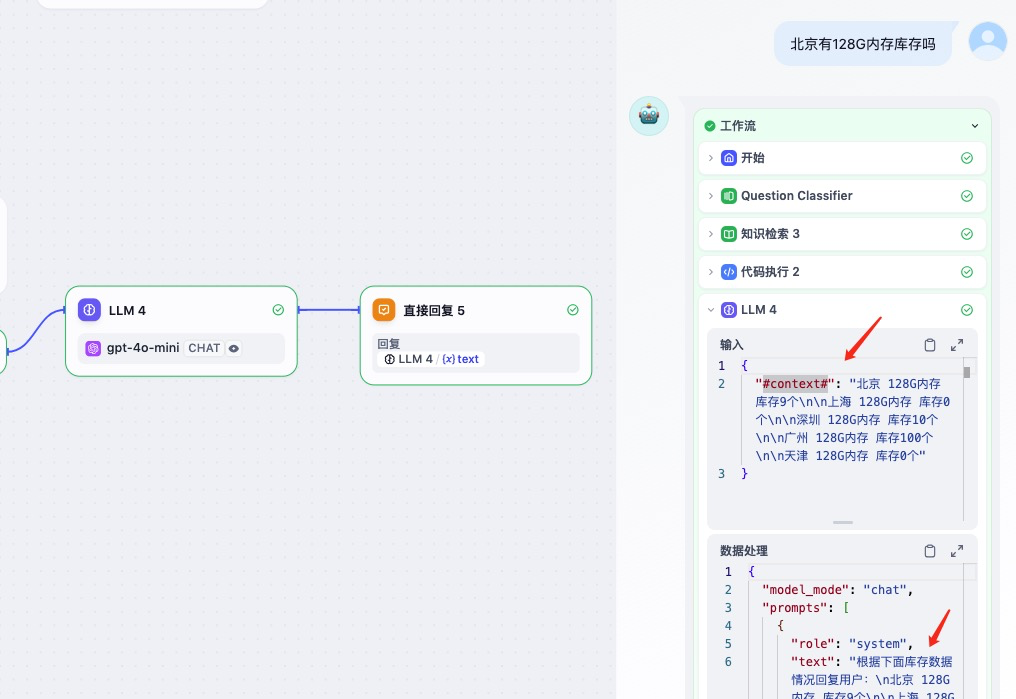
Task: Expand data processing panel to fullscreen
Action: [x=957, y=551]
